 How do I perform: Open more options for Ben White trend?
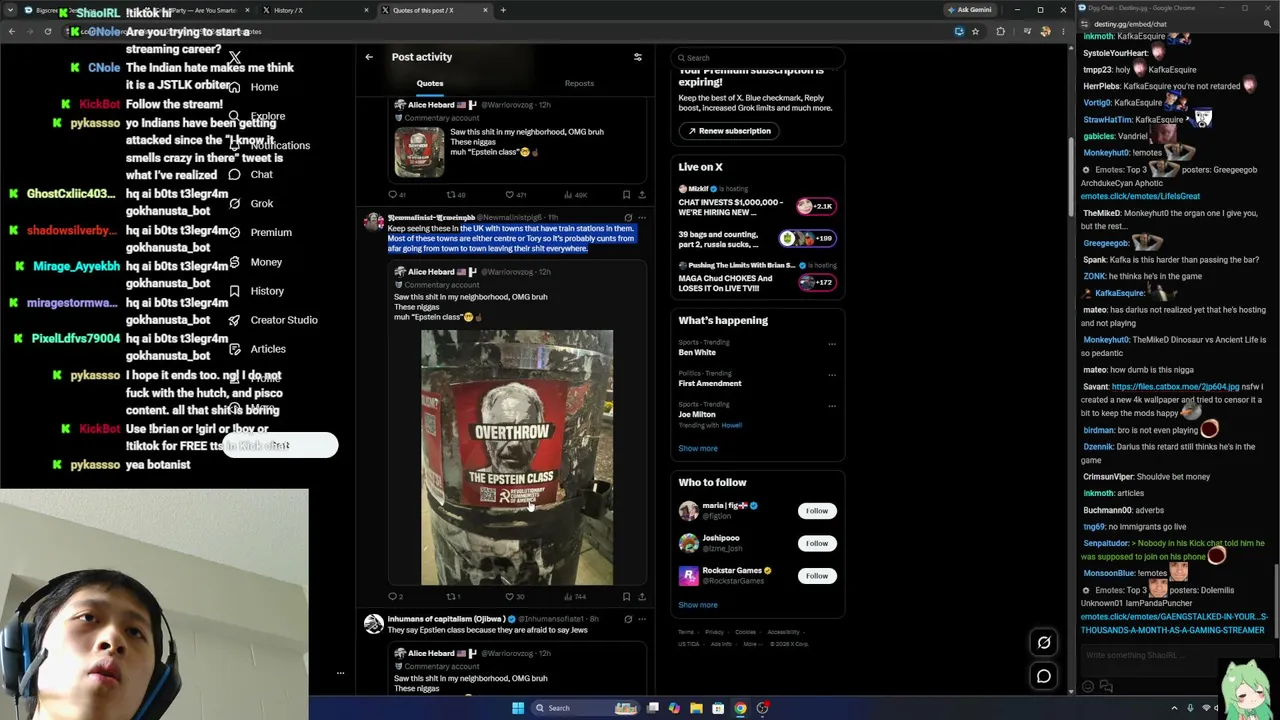pyautogui.click(x=831, y=344)
